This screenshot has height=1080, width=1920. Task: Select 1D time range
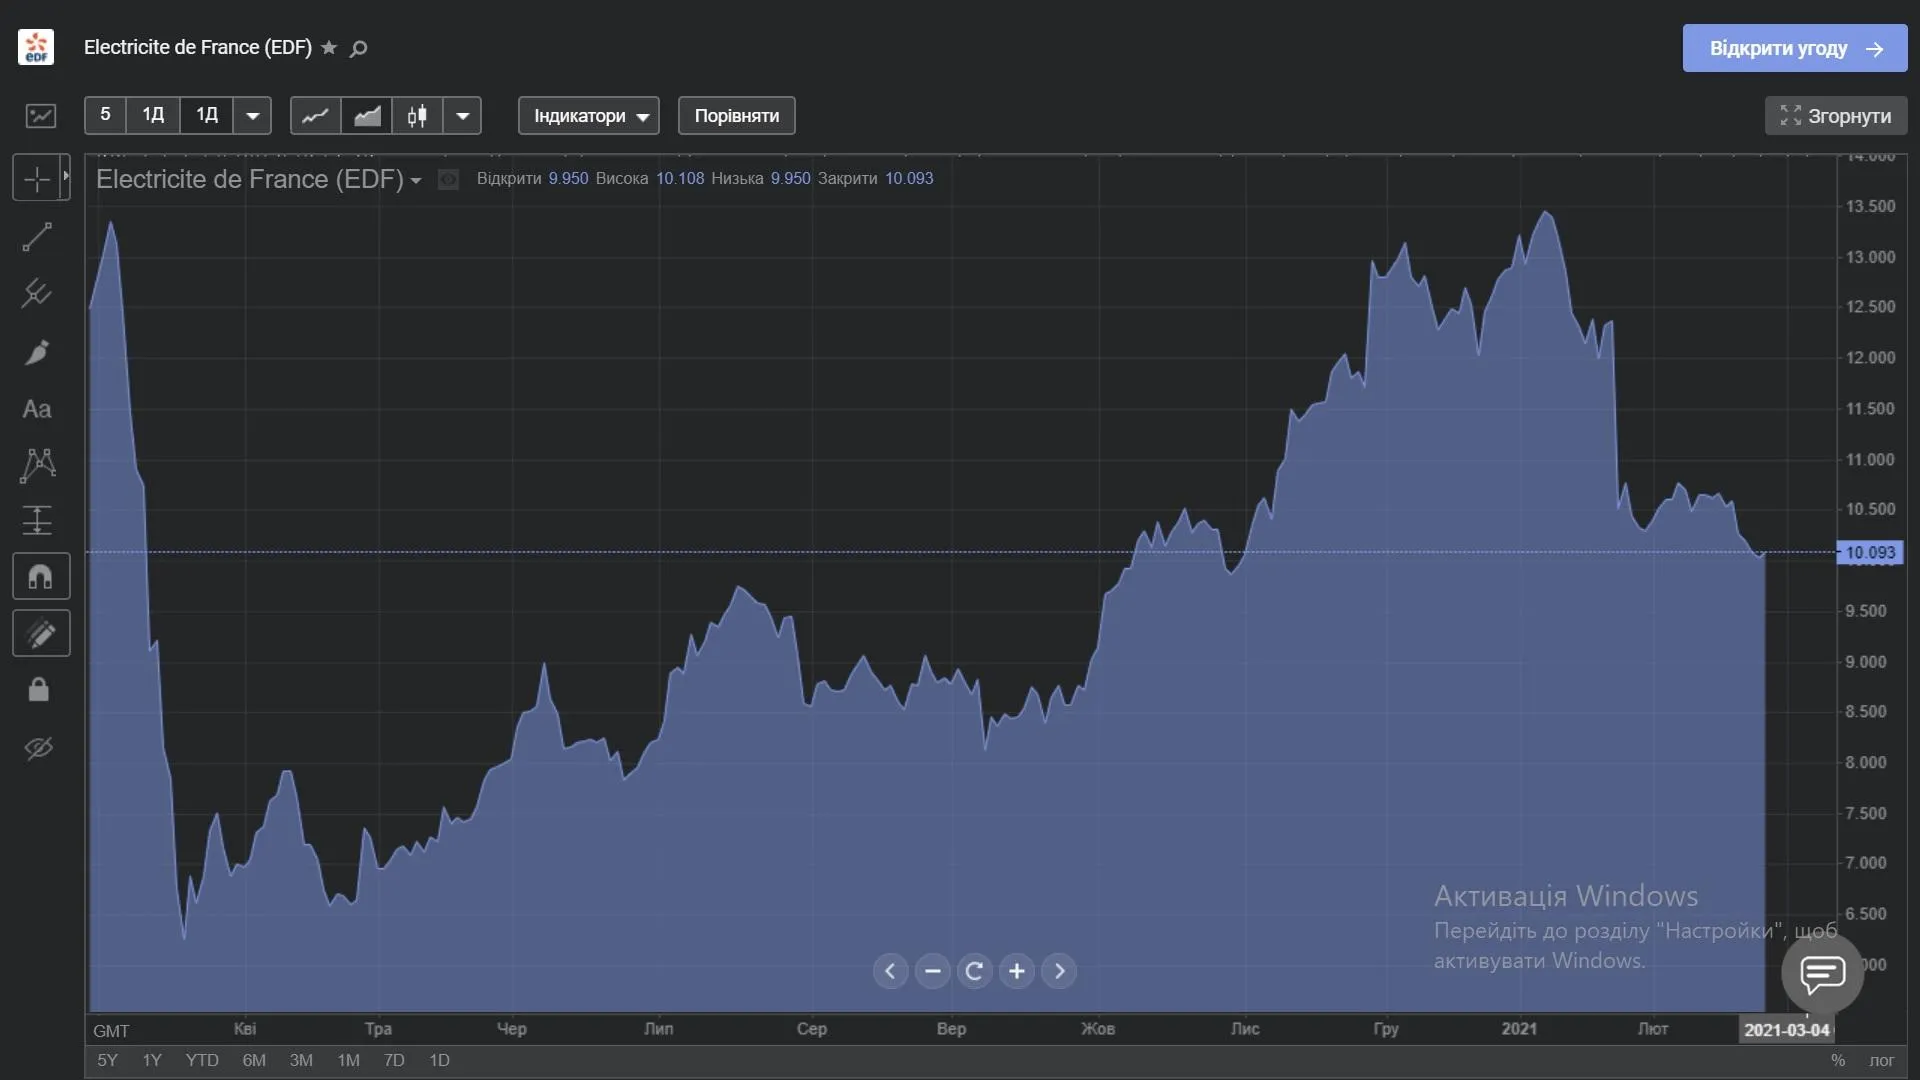[439, 1061]
